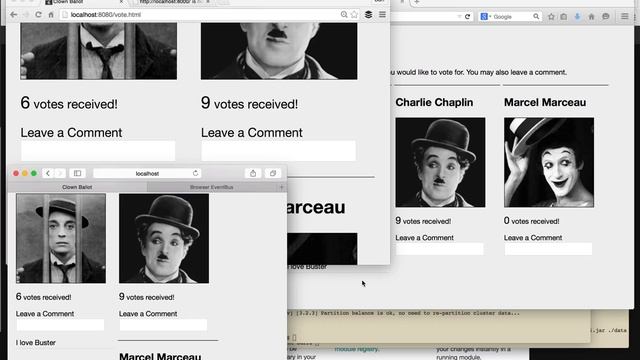Open a new tab in Firefox window
Image resolution: width=640 pixels, height=360 pixels.
click(x=416, y=2)
